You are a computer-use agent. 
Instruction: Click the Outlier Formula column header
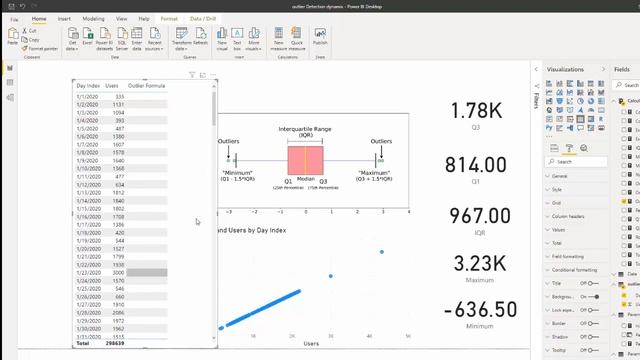(147, 86)
